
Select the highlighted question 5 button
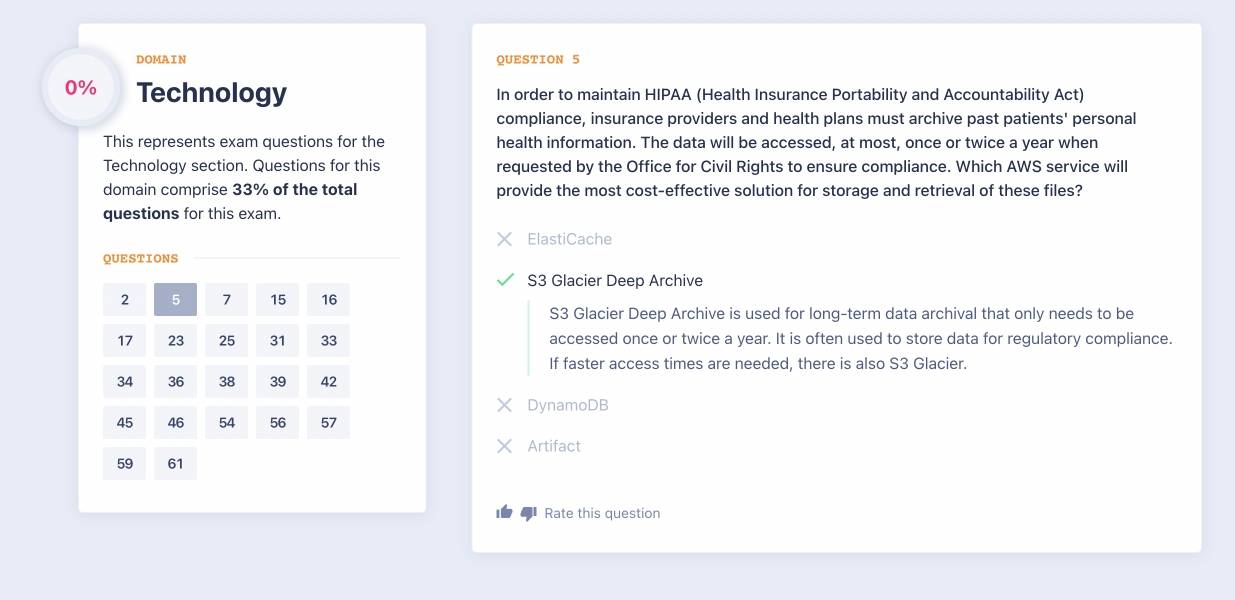pyautogui.click(x=176, y=299)
